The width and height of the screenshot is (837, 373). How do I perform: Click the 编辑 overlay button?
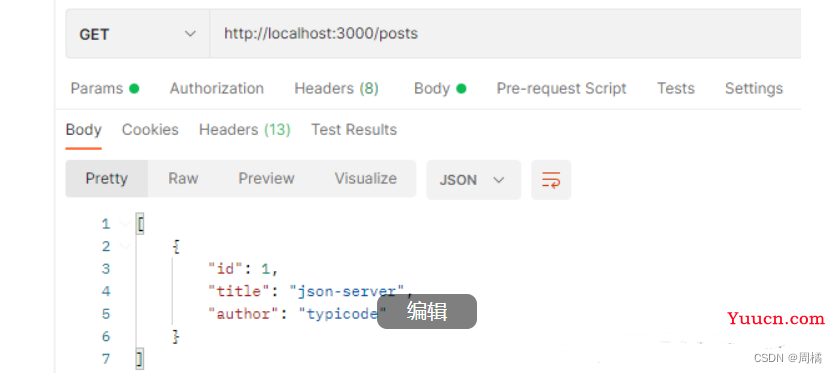[x=427, y=311]
